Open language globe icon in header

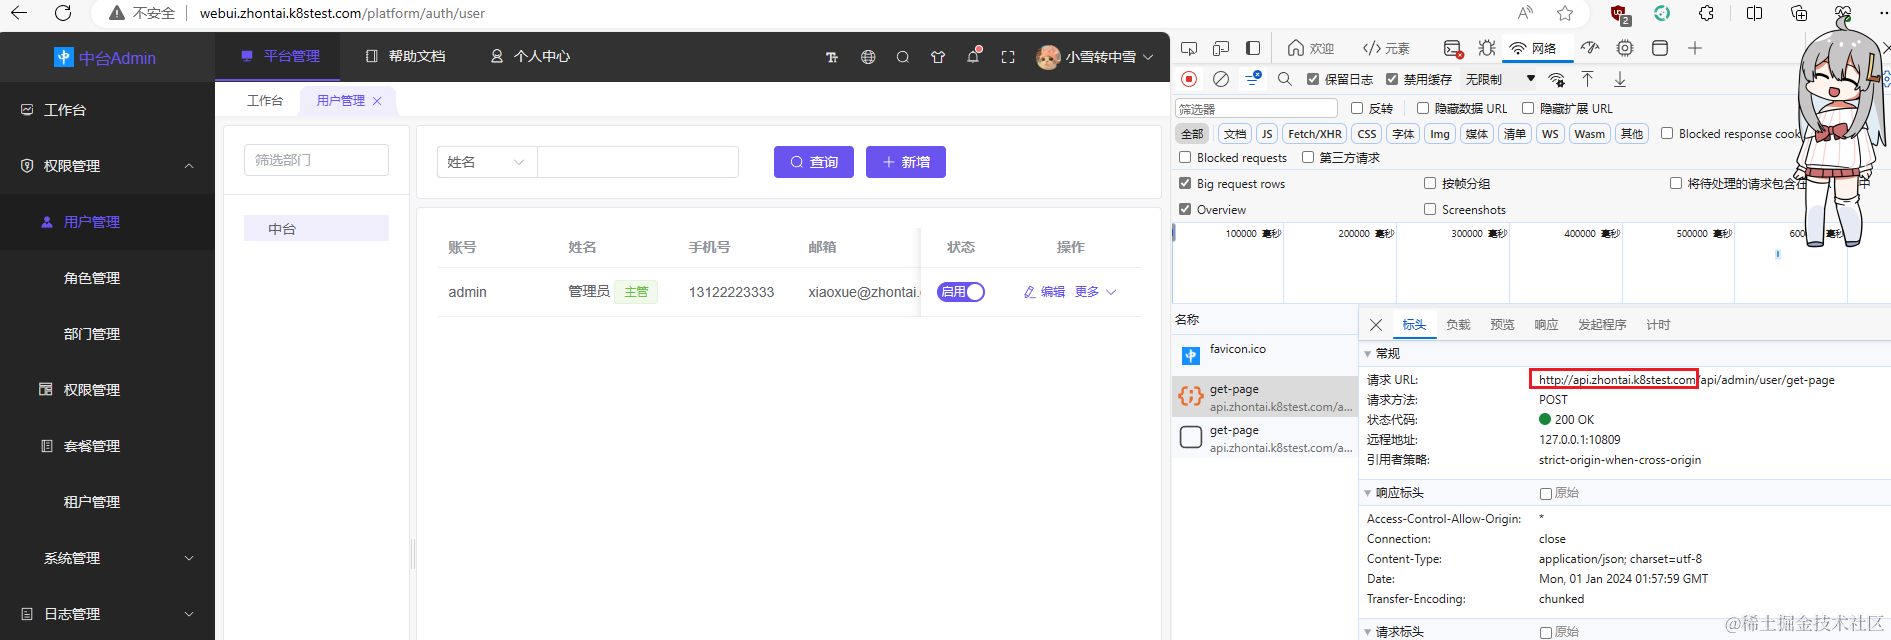click(x=868, y=57)
